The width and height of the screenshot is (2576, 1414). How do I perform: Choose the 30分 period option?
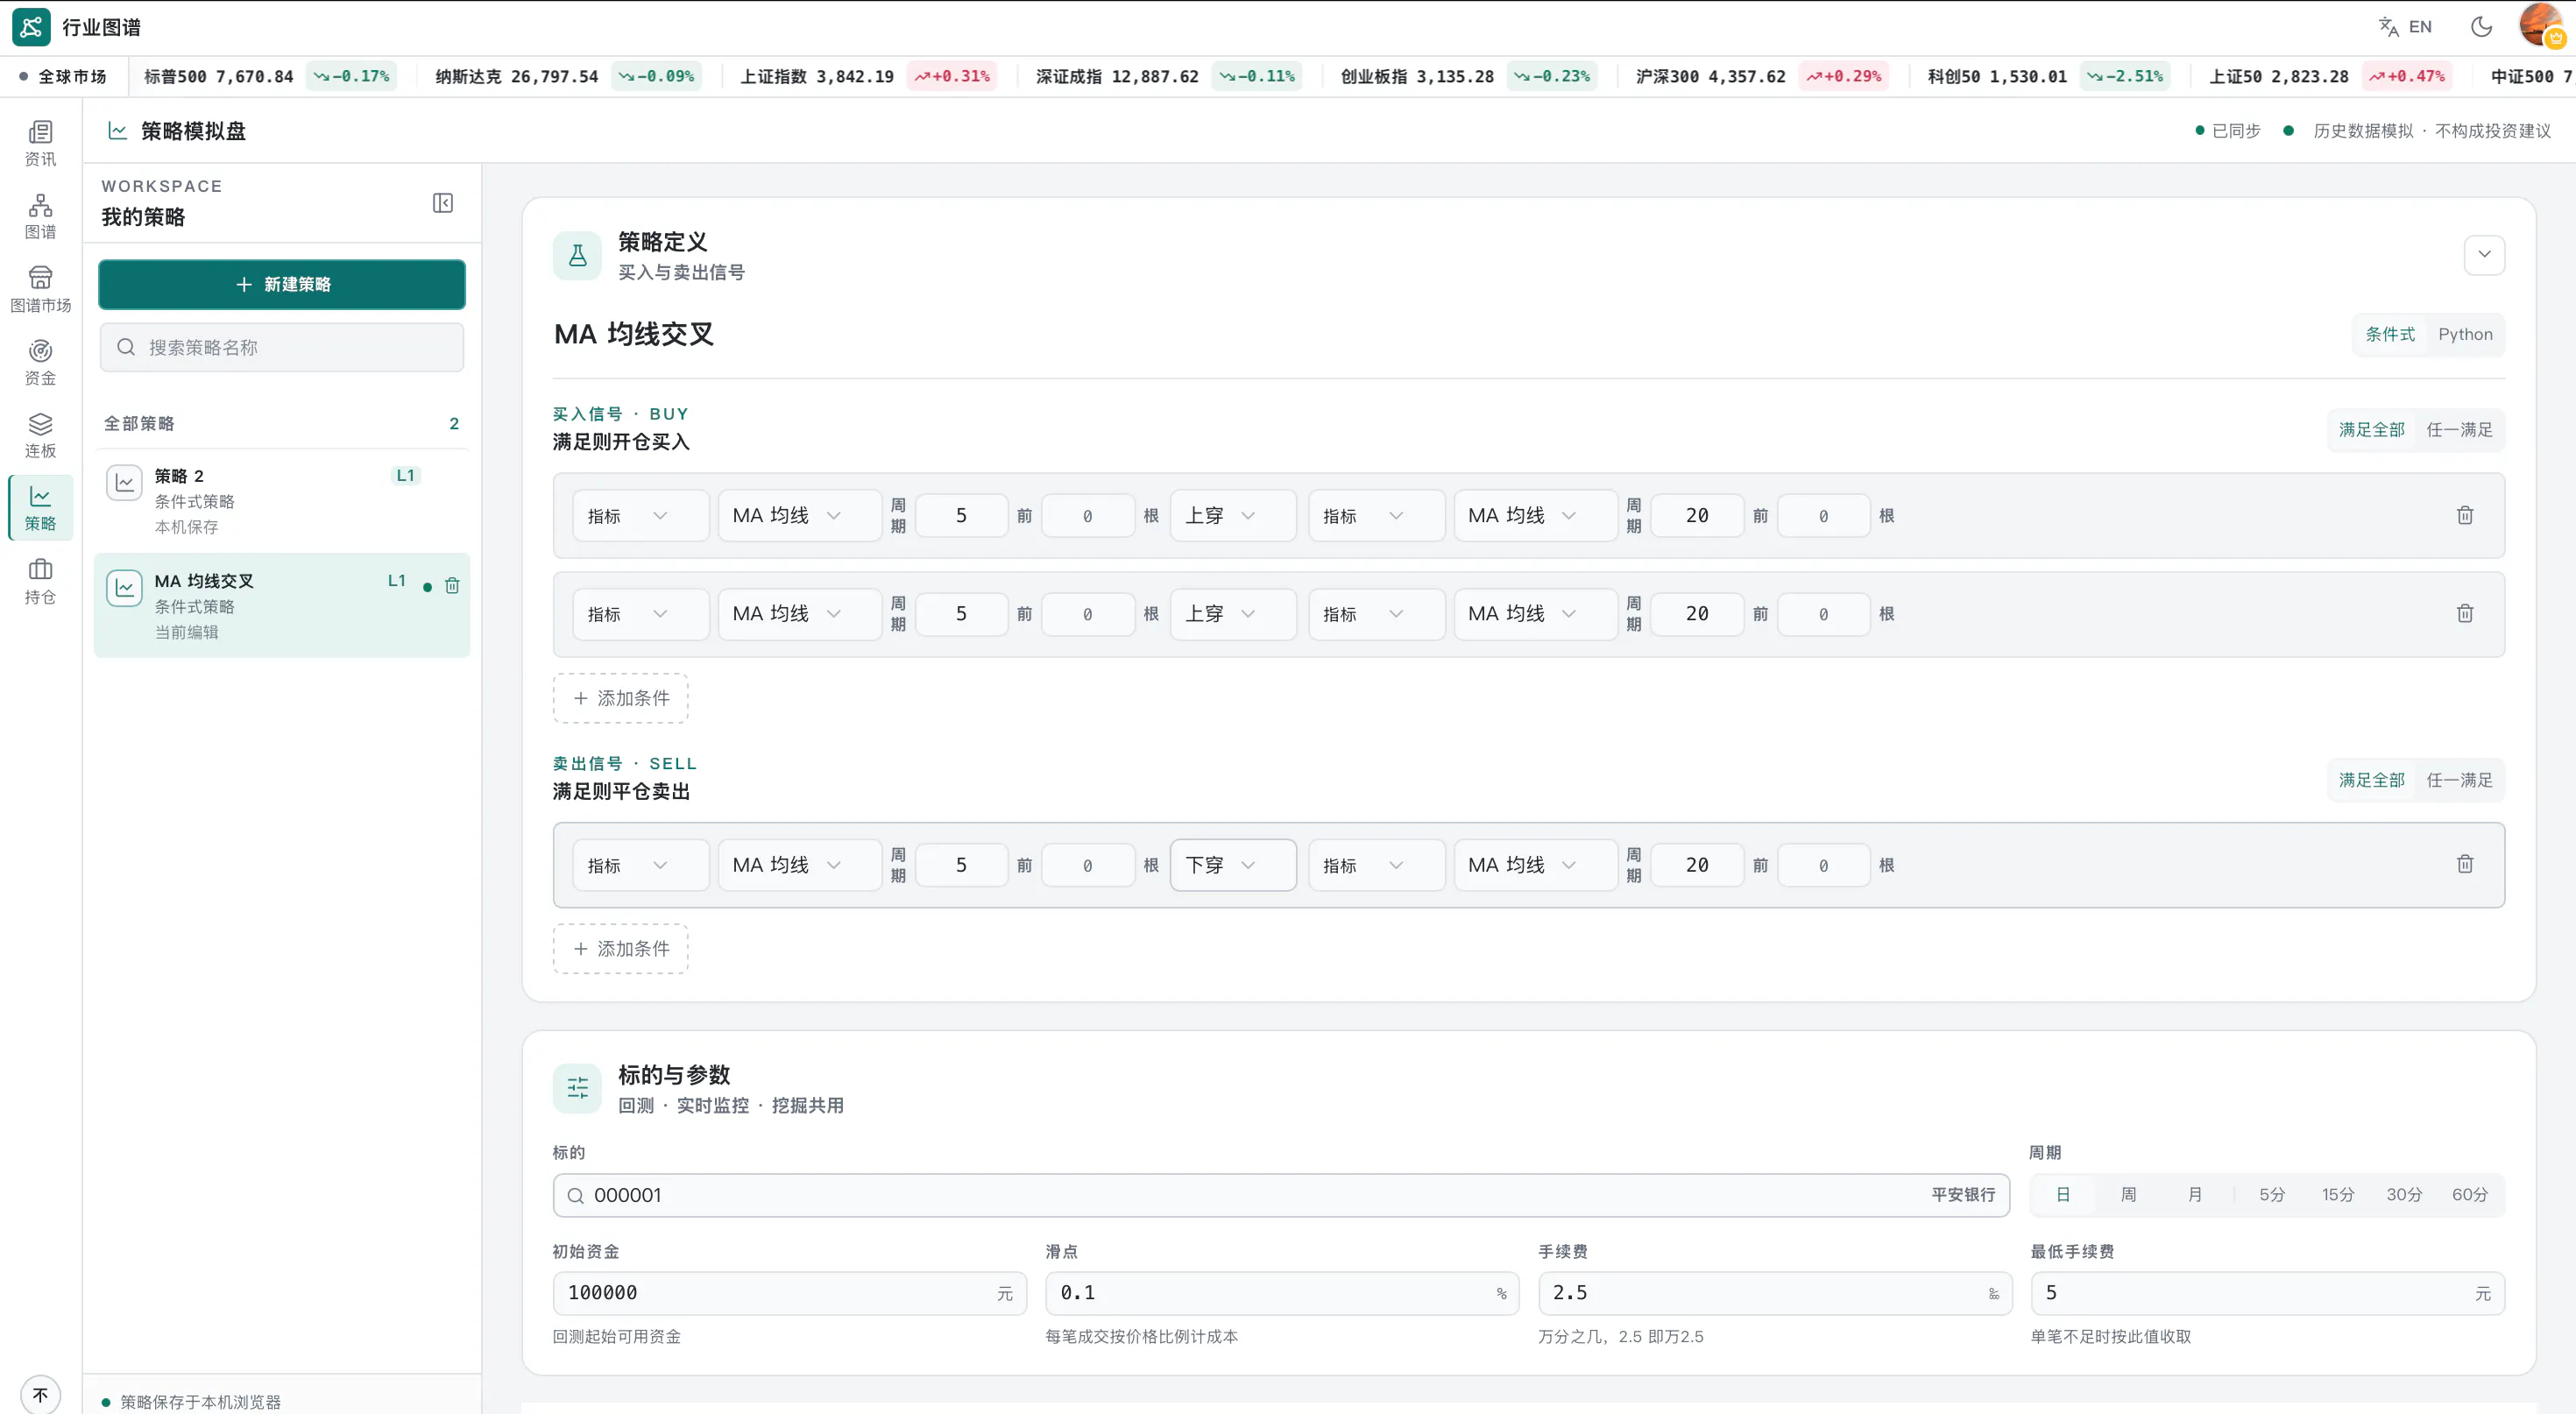coord(2404,1195)
